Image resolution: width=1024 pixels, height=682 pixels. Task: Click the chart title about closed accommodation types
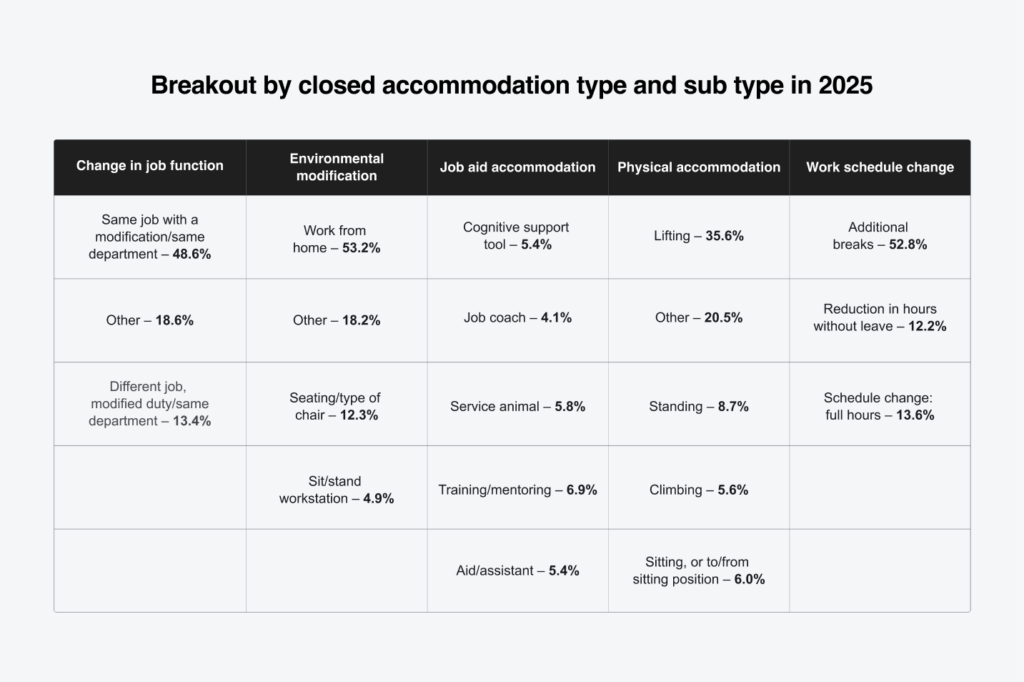point(511,86)
